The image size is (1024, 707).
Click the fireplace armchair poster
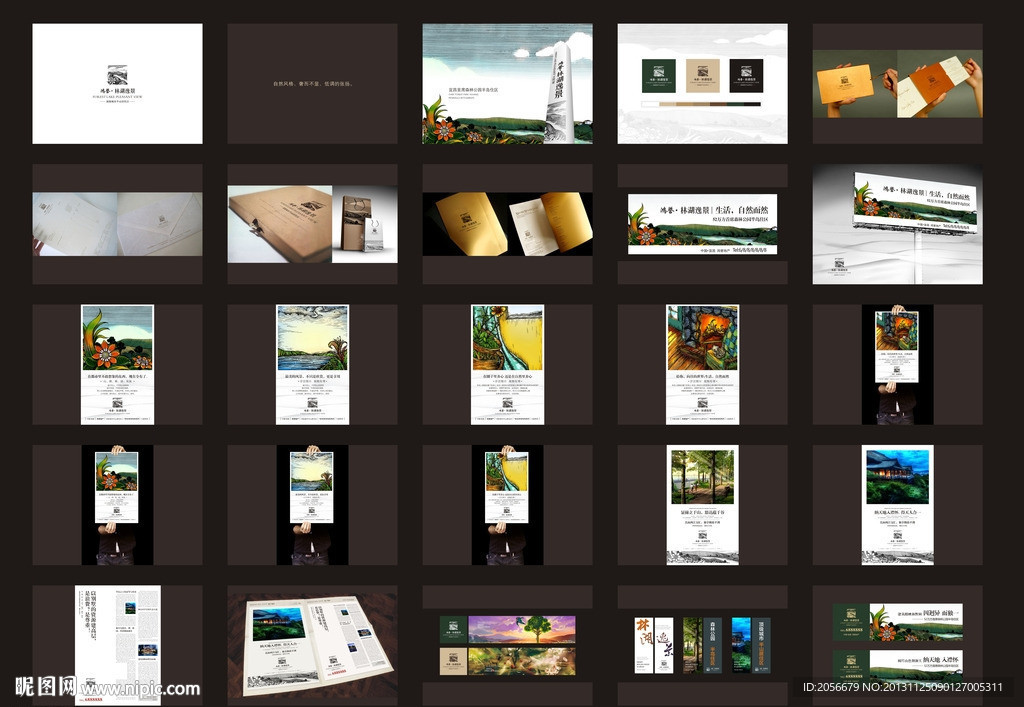702,364
